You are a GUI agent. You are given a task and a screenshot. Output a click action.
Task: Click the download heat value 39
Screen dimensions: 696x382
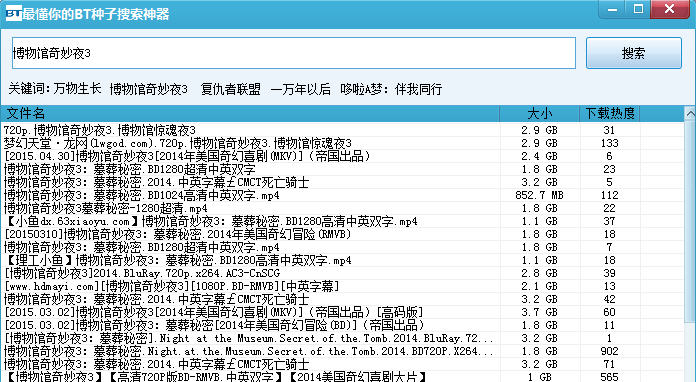click(609, 273)
